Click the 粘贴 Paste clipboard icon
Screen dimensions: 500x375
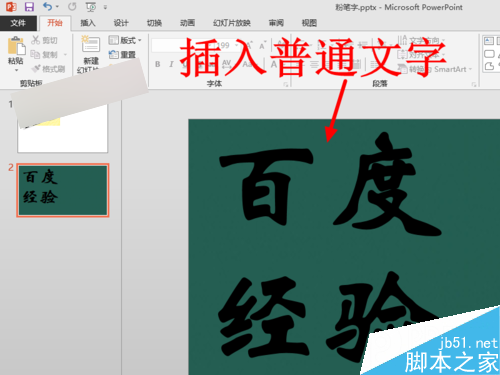tap(16, 45)
